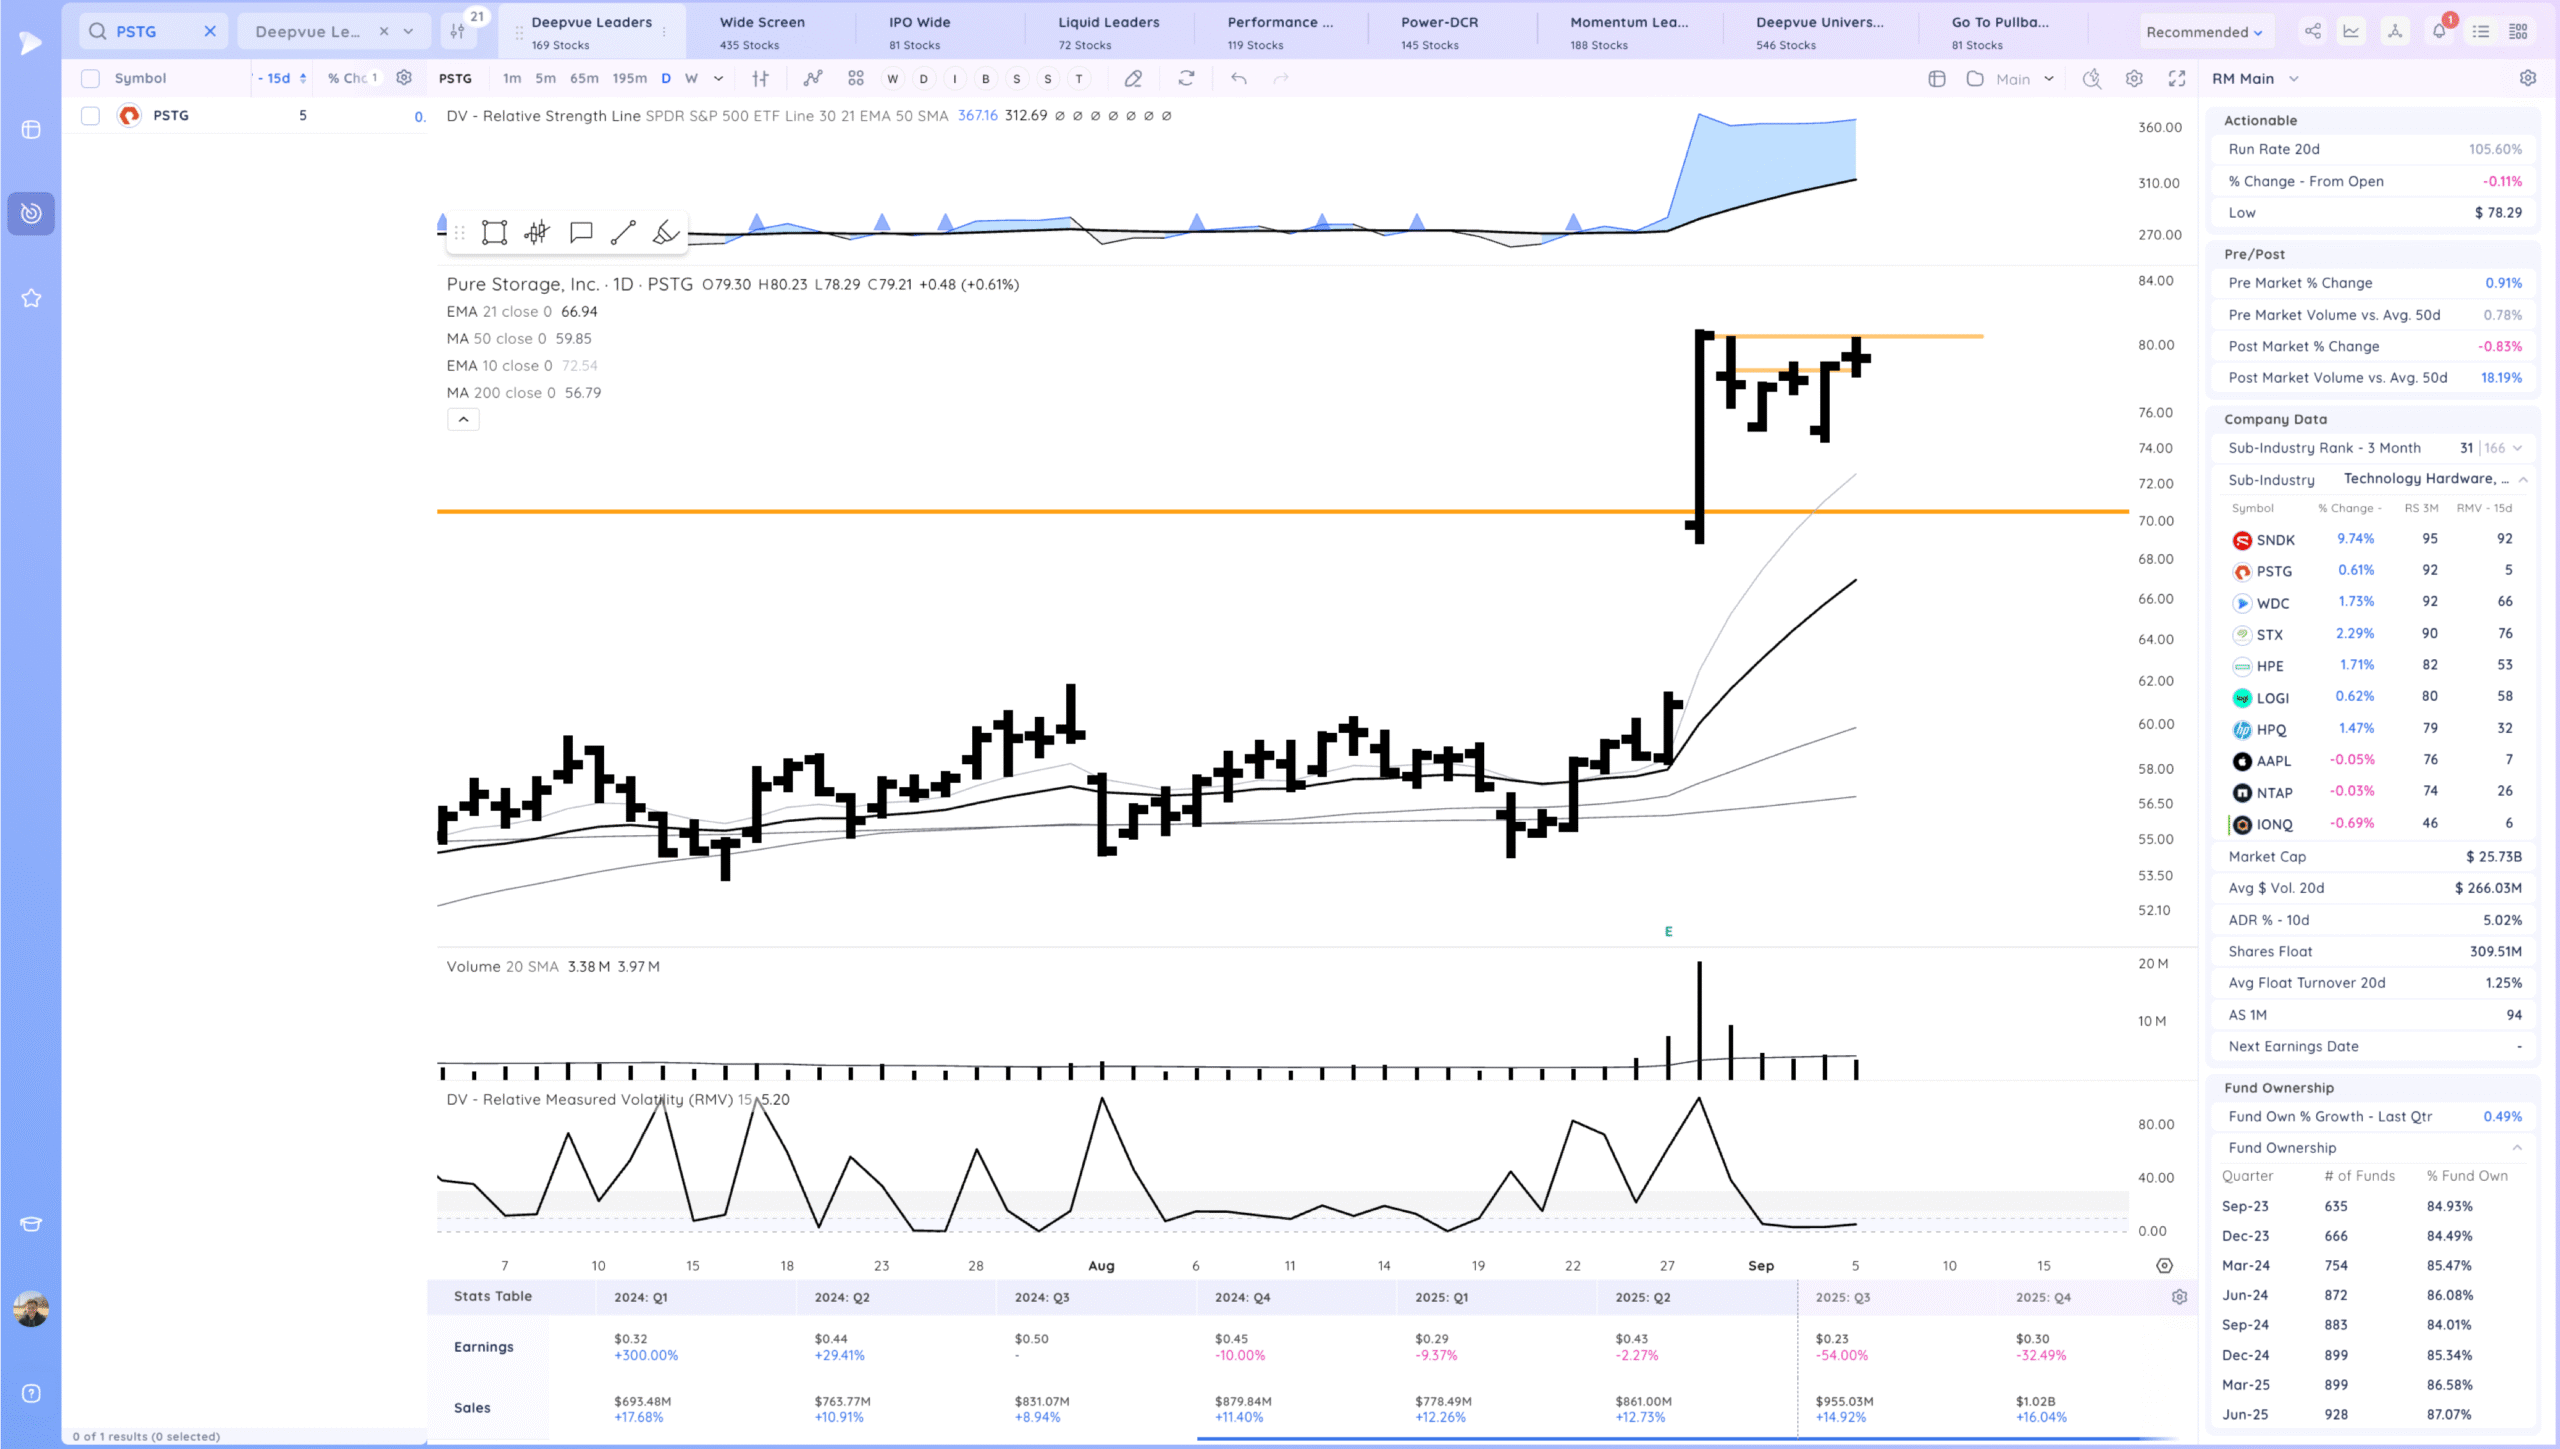Click the network nodes icon in top bar
Image resolution: width=2560 pixels, height=1449 pixels.
tap(2395, 32)
